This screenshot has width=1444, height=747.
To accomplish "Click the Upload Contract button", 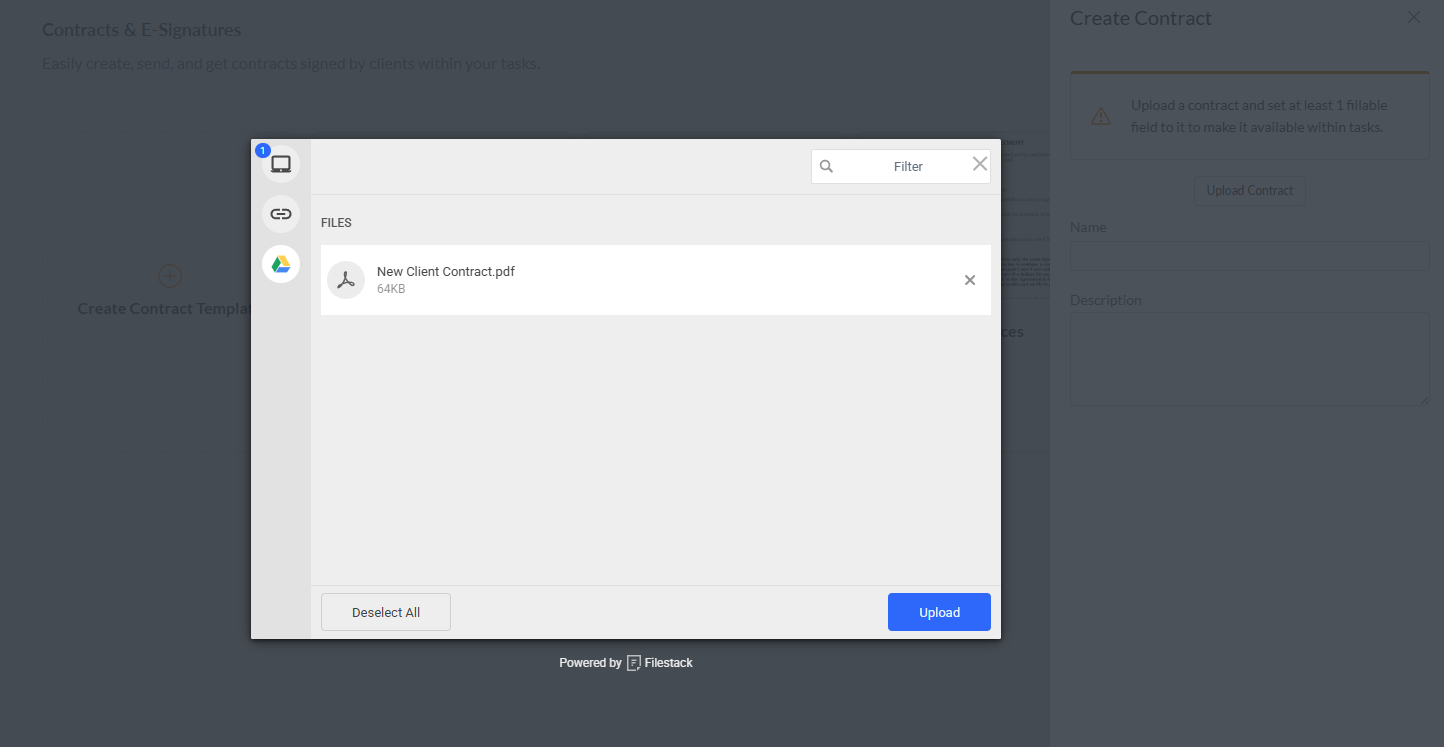I will [1249, 191].
